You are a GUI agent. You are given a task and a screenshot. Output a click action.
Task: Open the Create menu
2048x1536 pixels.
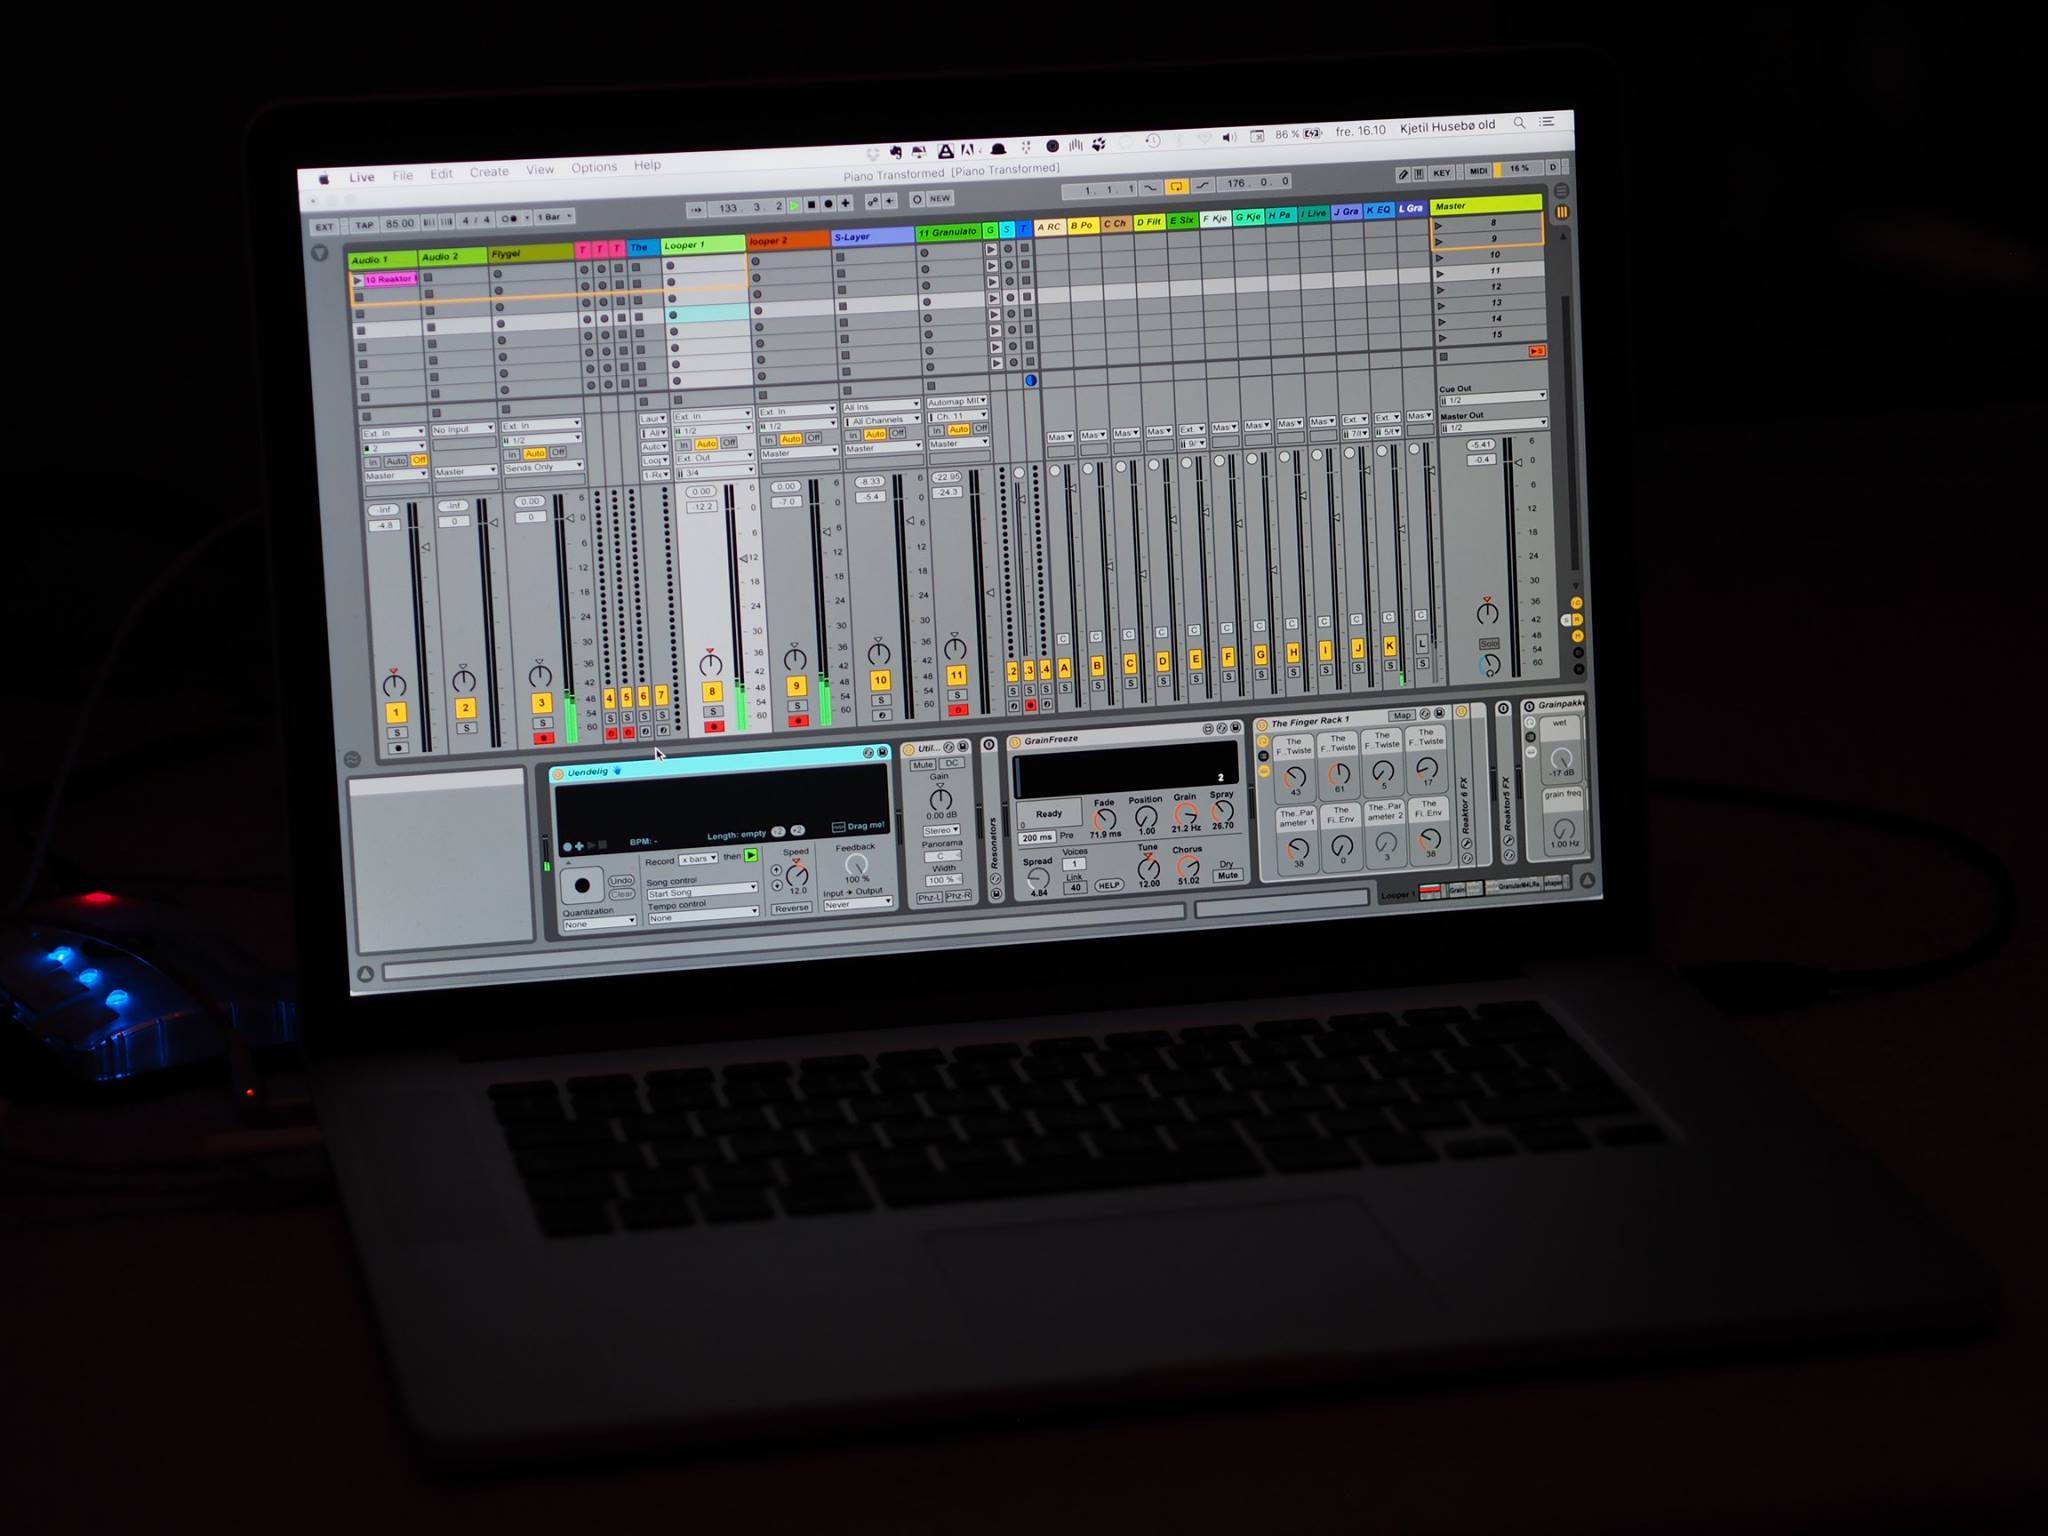pos(489,172)
